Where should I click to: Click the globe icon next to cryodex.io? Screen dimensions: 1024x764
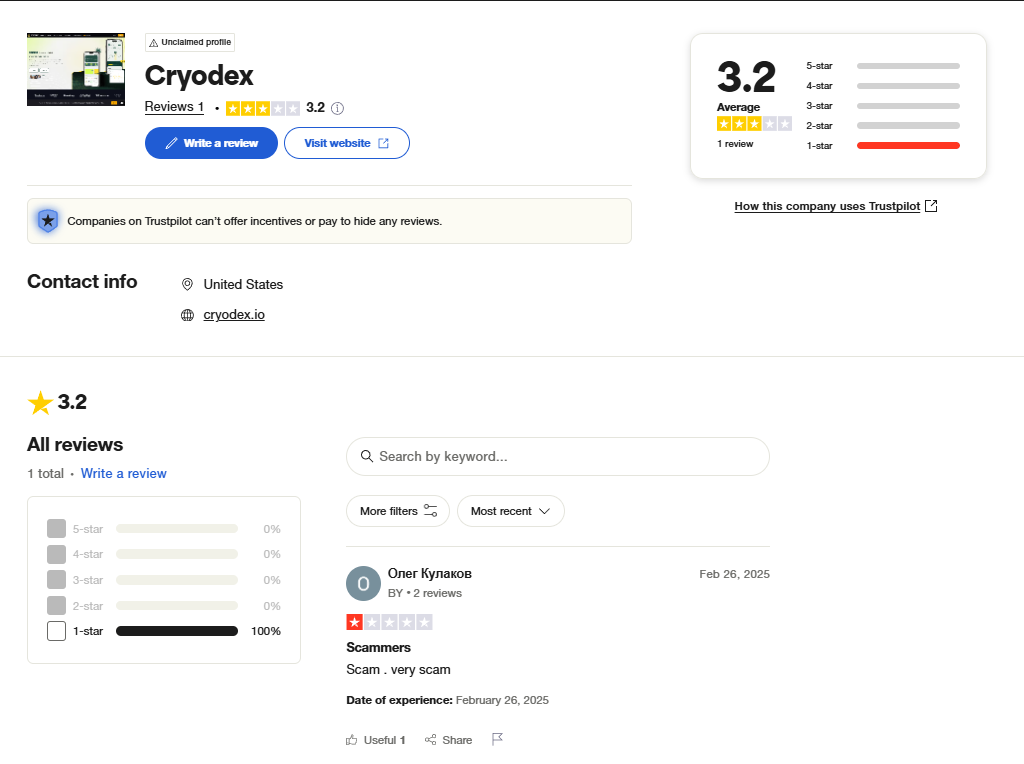pyautogui.click(x=187, y=314)
